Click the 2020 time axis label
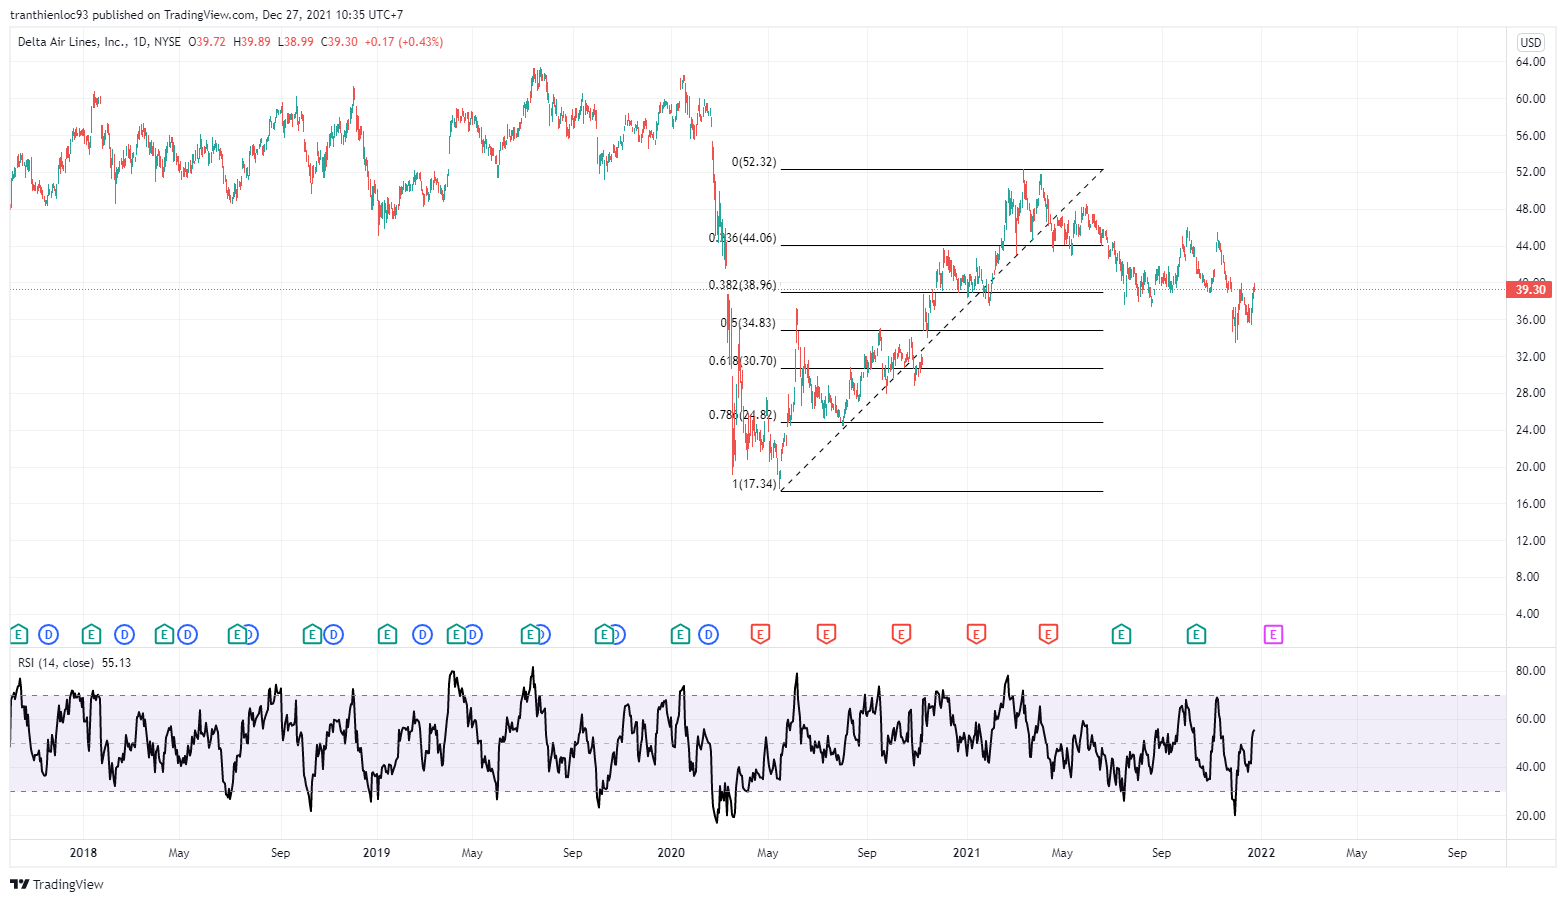 click(x=671, y=853)
